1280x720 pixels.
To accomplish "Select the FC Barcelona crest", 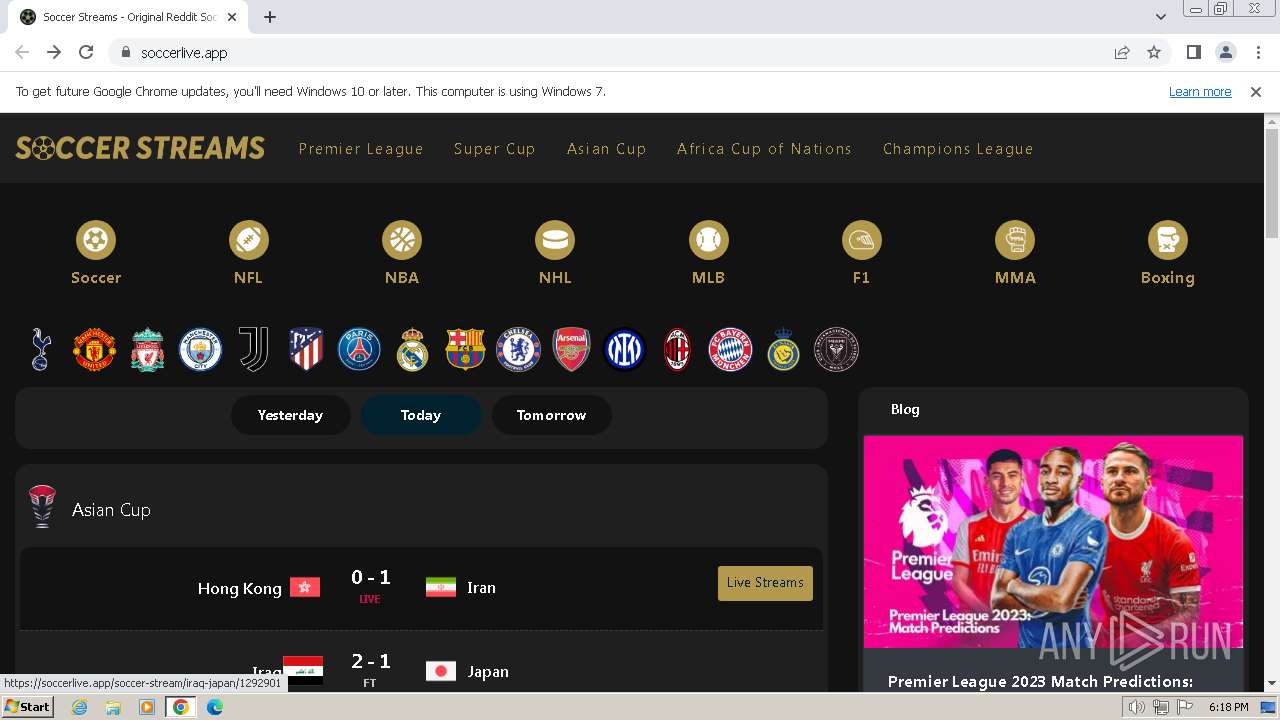I will pyautogui.click(x=465, y=350).
